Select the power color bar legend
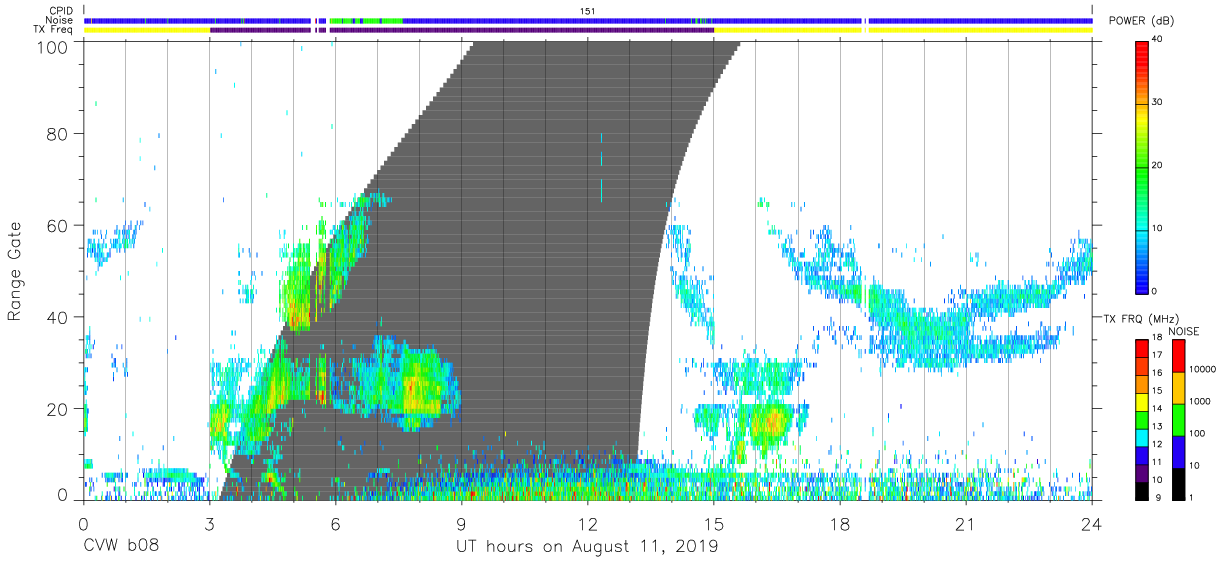Viewport: 1228px width, 567px height. (x=1141, y=166)
